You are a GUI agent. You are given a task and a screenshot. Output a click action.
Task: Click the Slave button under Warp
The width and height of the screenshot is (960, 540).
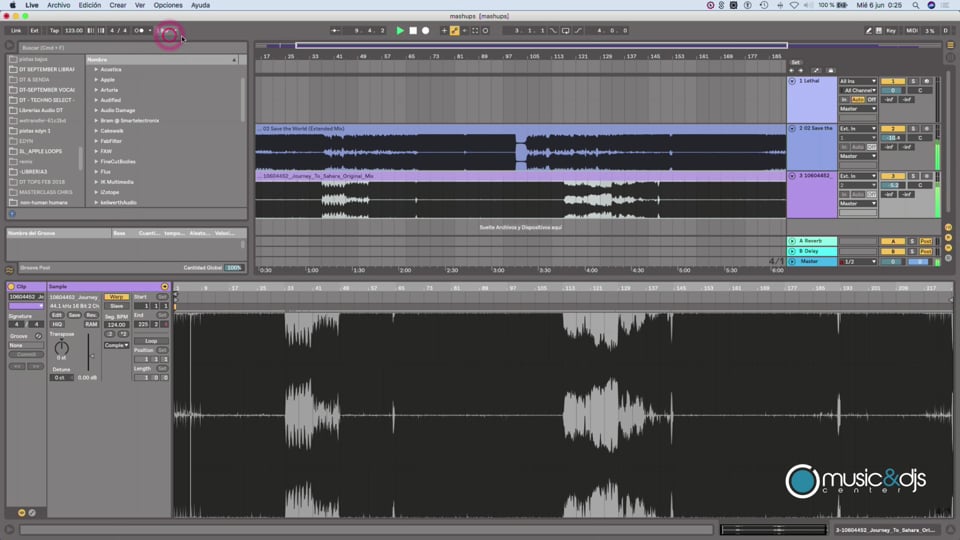coord(116,306)
